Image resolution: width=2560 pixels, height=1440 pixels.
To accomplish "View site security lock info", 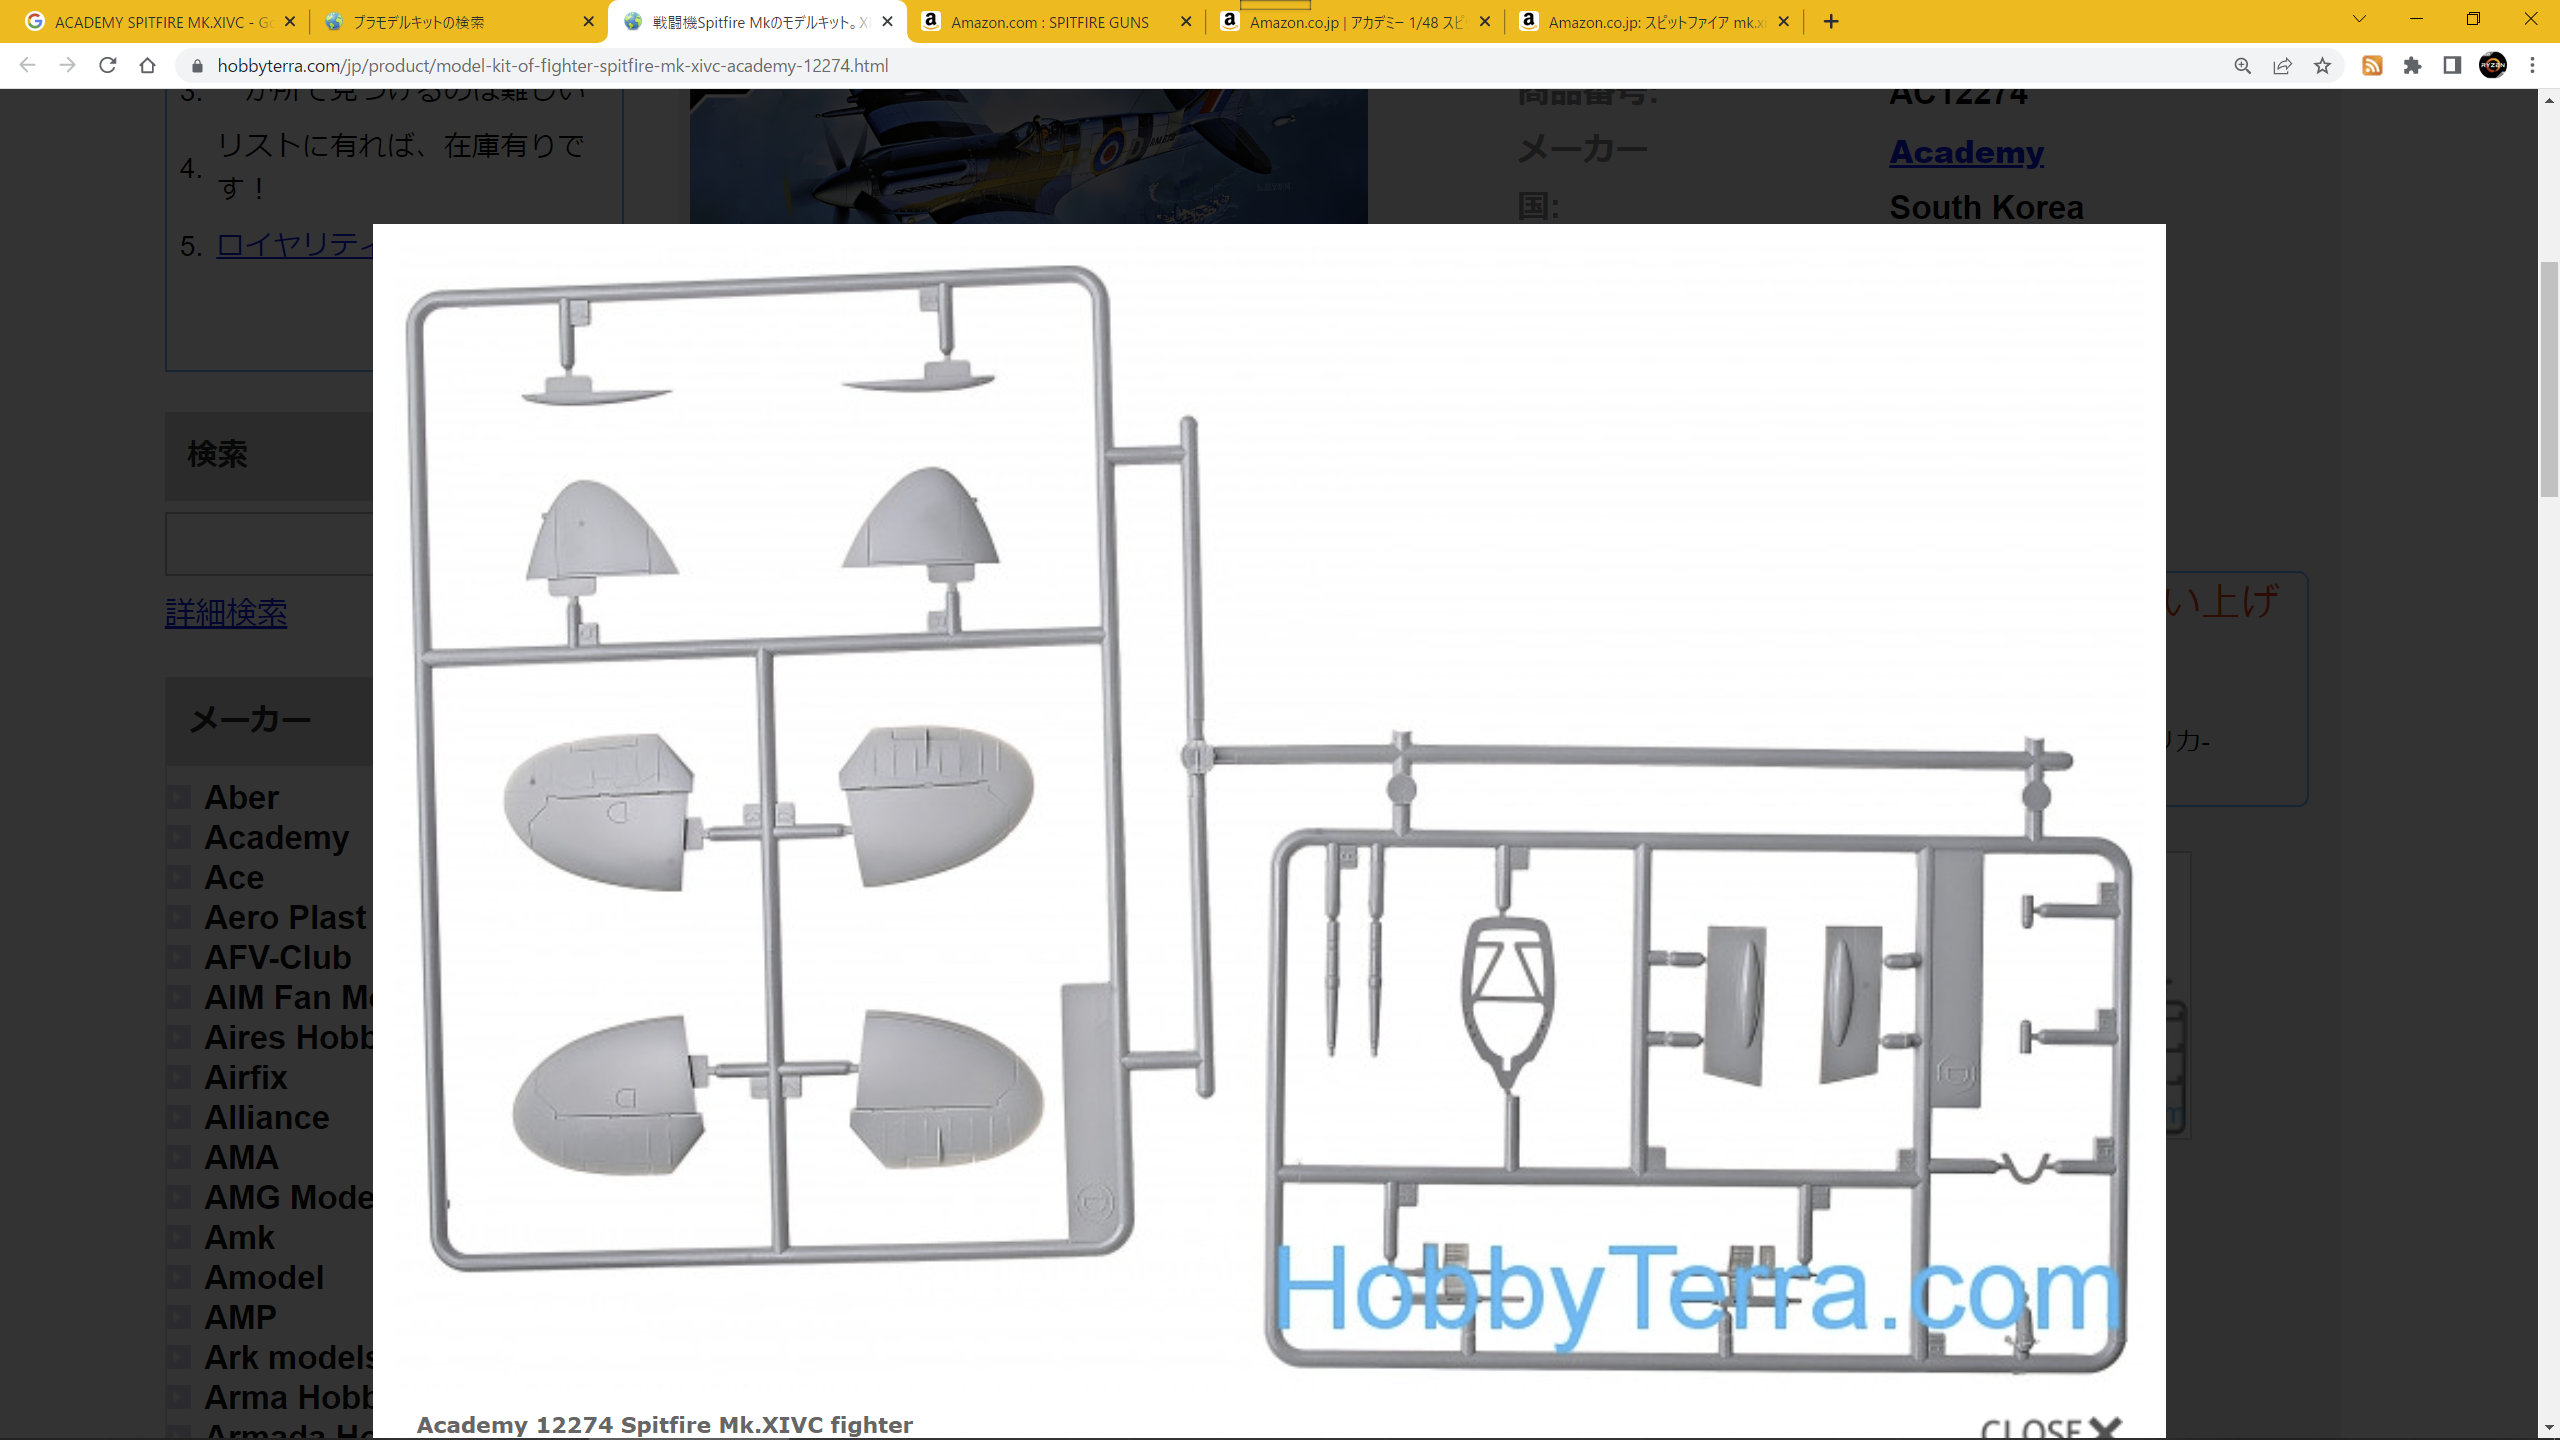I will tap(197, 65).
